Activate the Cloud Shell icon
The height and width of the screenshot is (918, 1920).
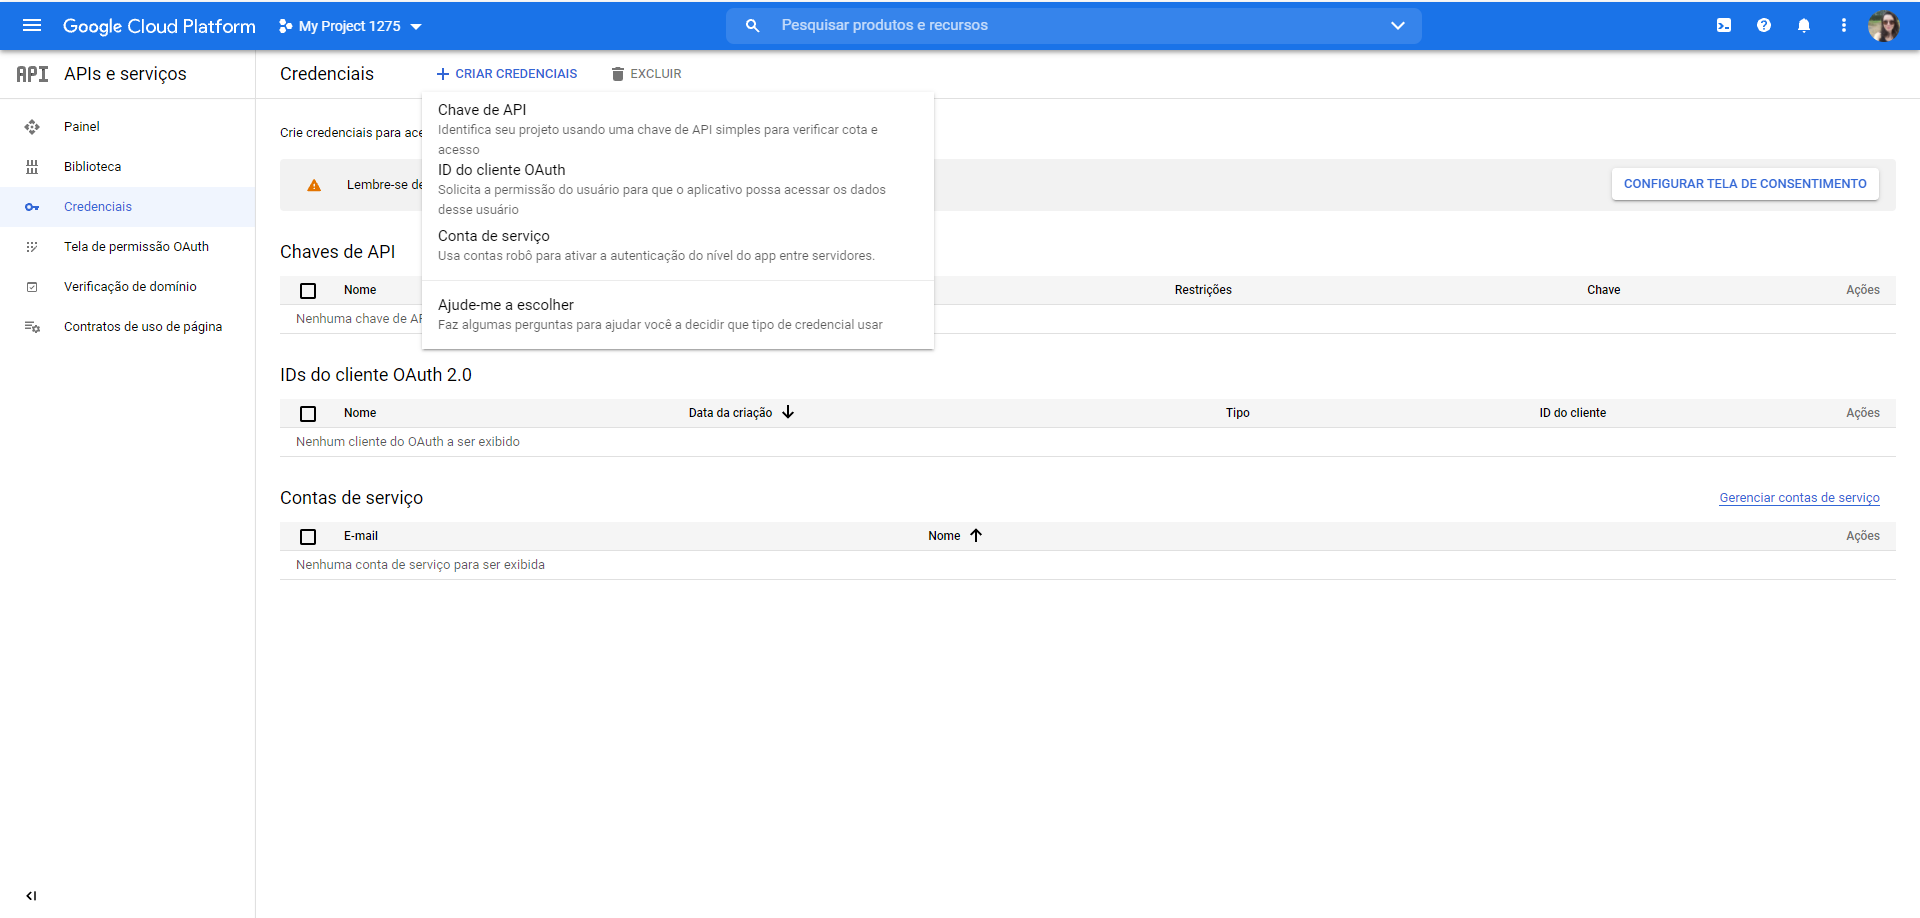pos(1724,26)
